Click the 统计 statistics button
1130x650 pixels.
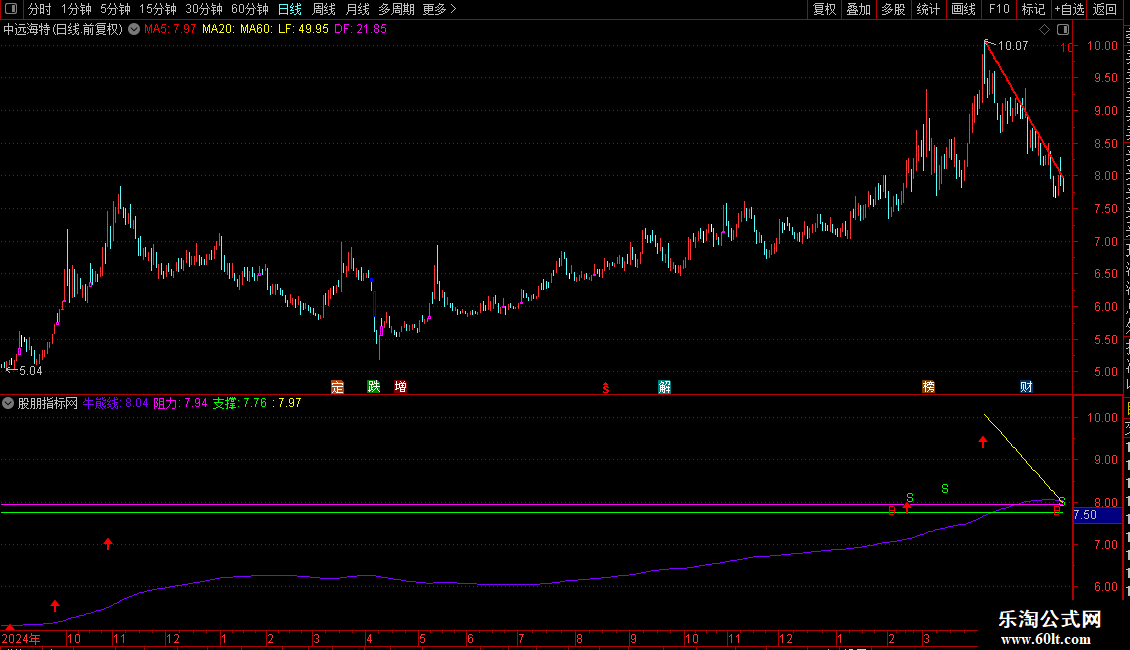tap(927, 9)
